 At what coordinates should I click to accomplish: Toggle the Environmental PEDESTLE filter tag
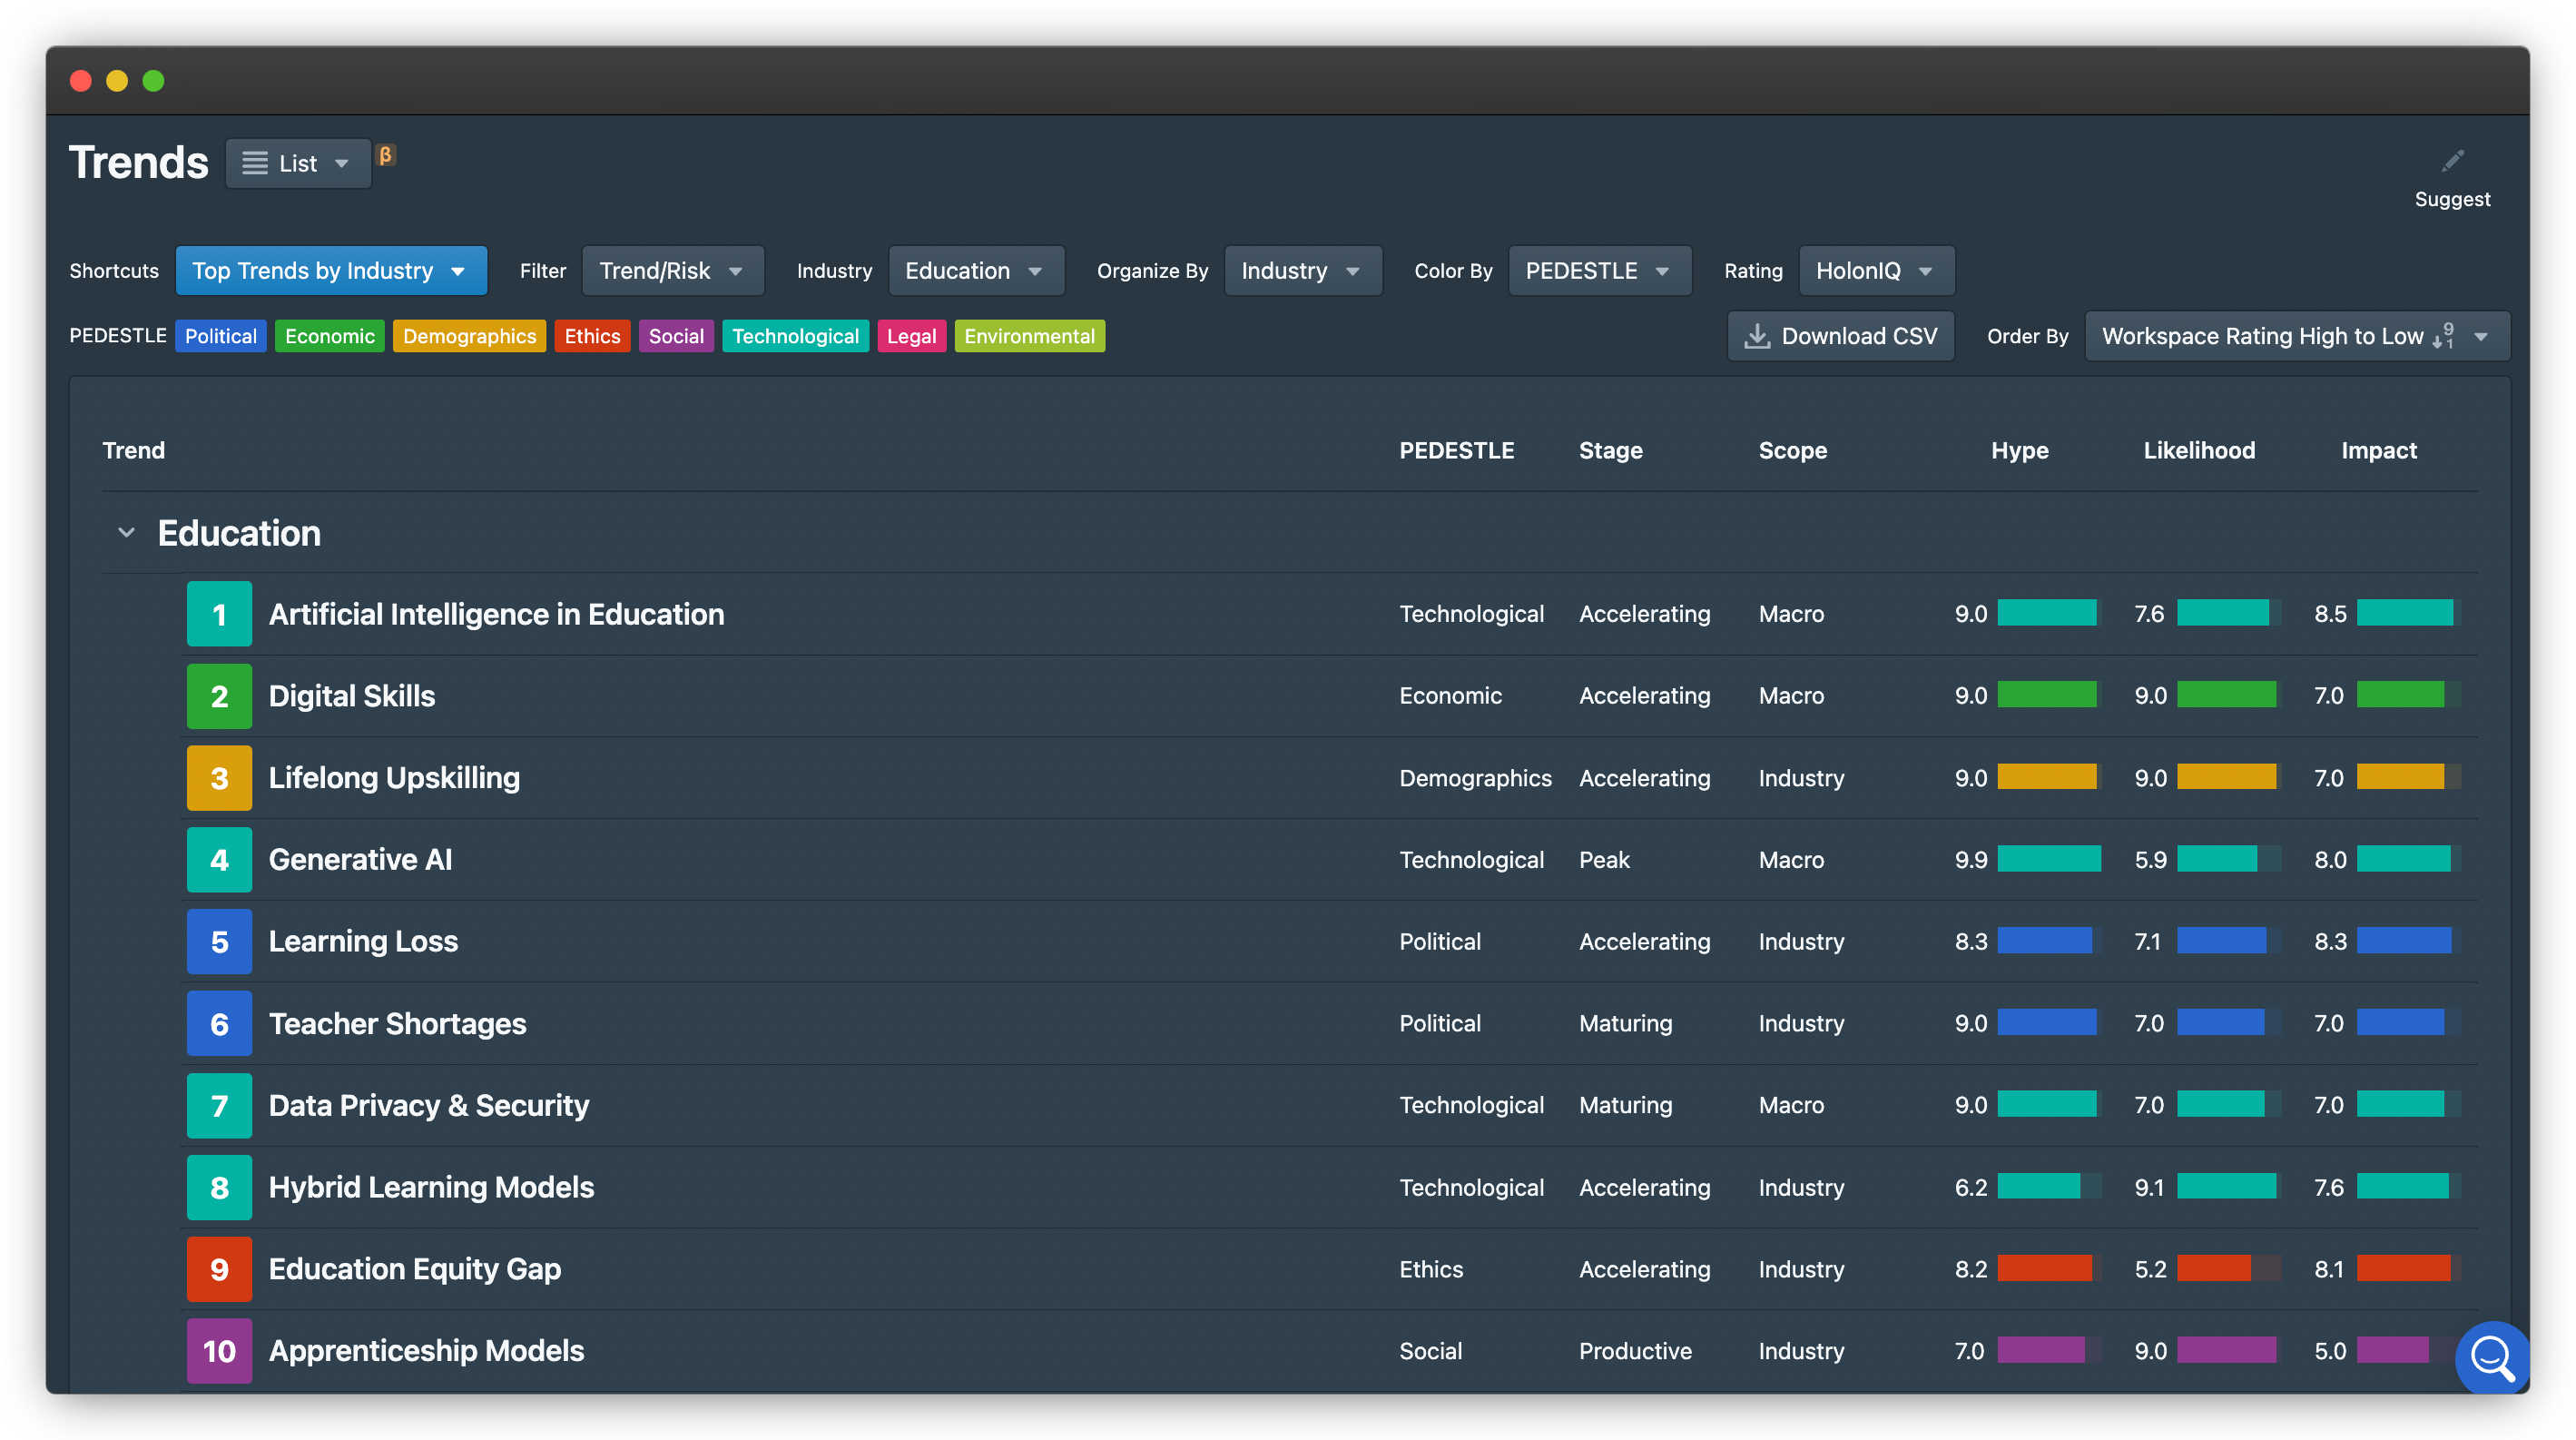pos(1029,336)
